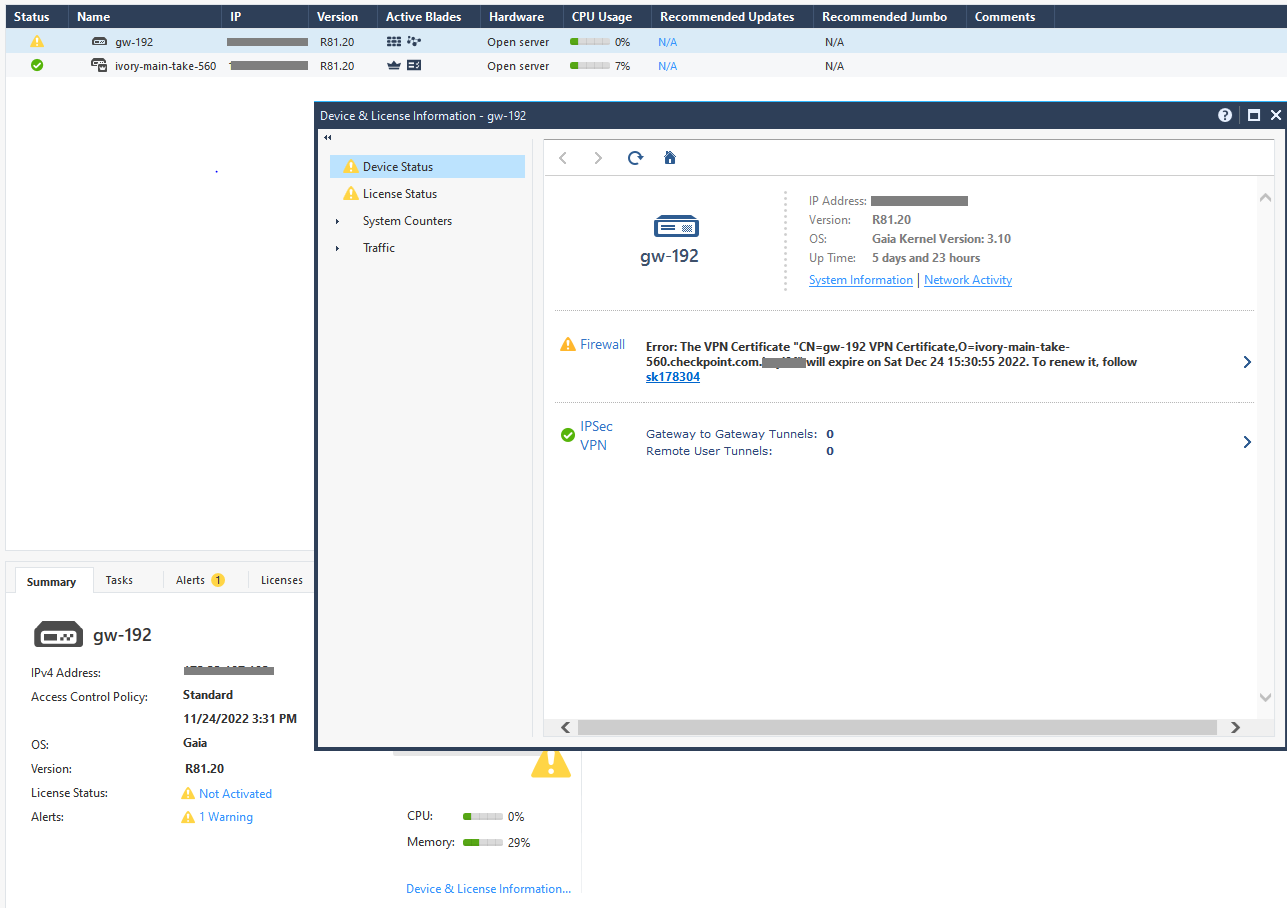The height and width of the screenshot is (908, 1287).
Task: Switch to the Summary tab
Action: coord(52,581)
